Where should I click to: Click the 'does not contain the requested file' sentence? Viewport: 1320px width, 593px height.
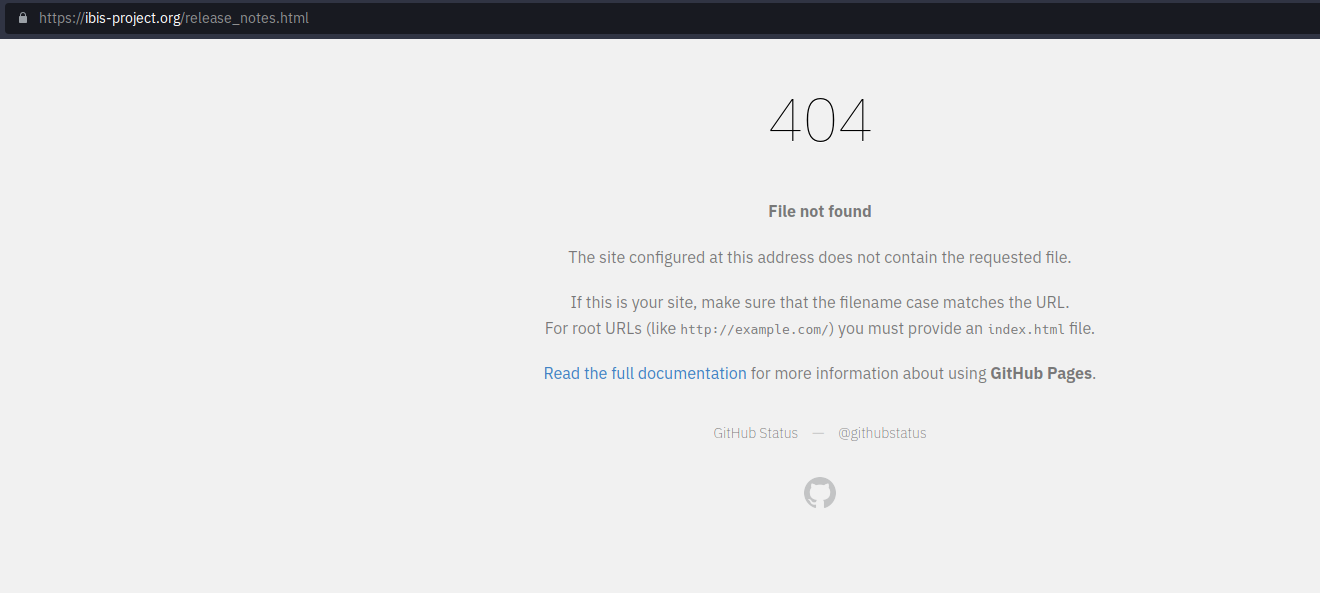point(820,257)
